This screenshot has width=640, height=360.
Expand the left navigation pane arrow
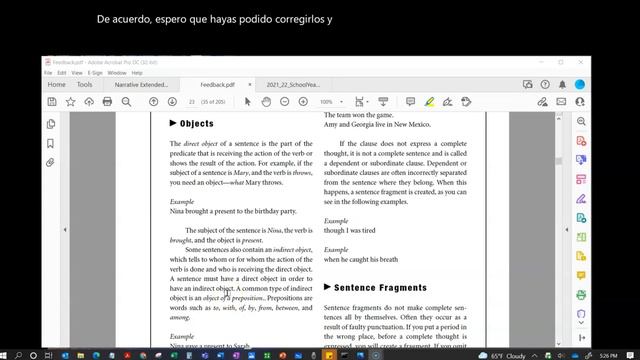point(65,230)
